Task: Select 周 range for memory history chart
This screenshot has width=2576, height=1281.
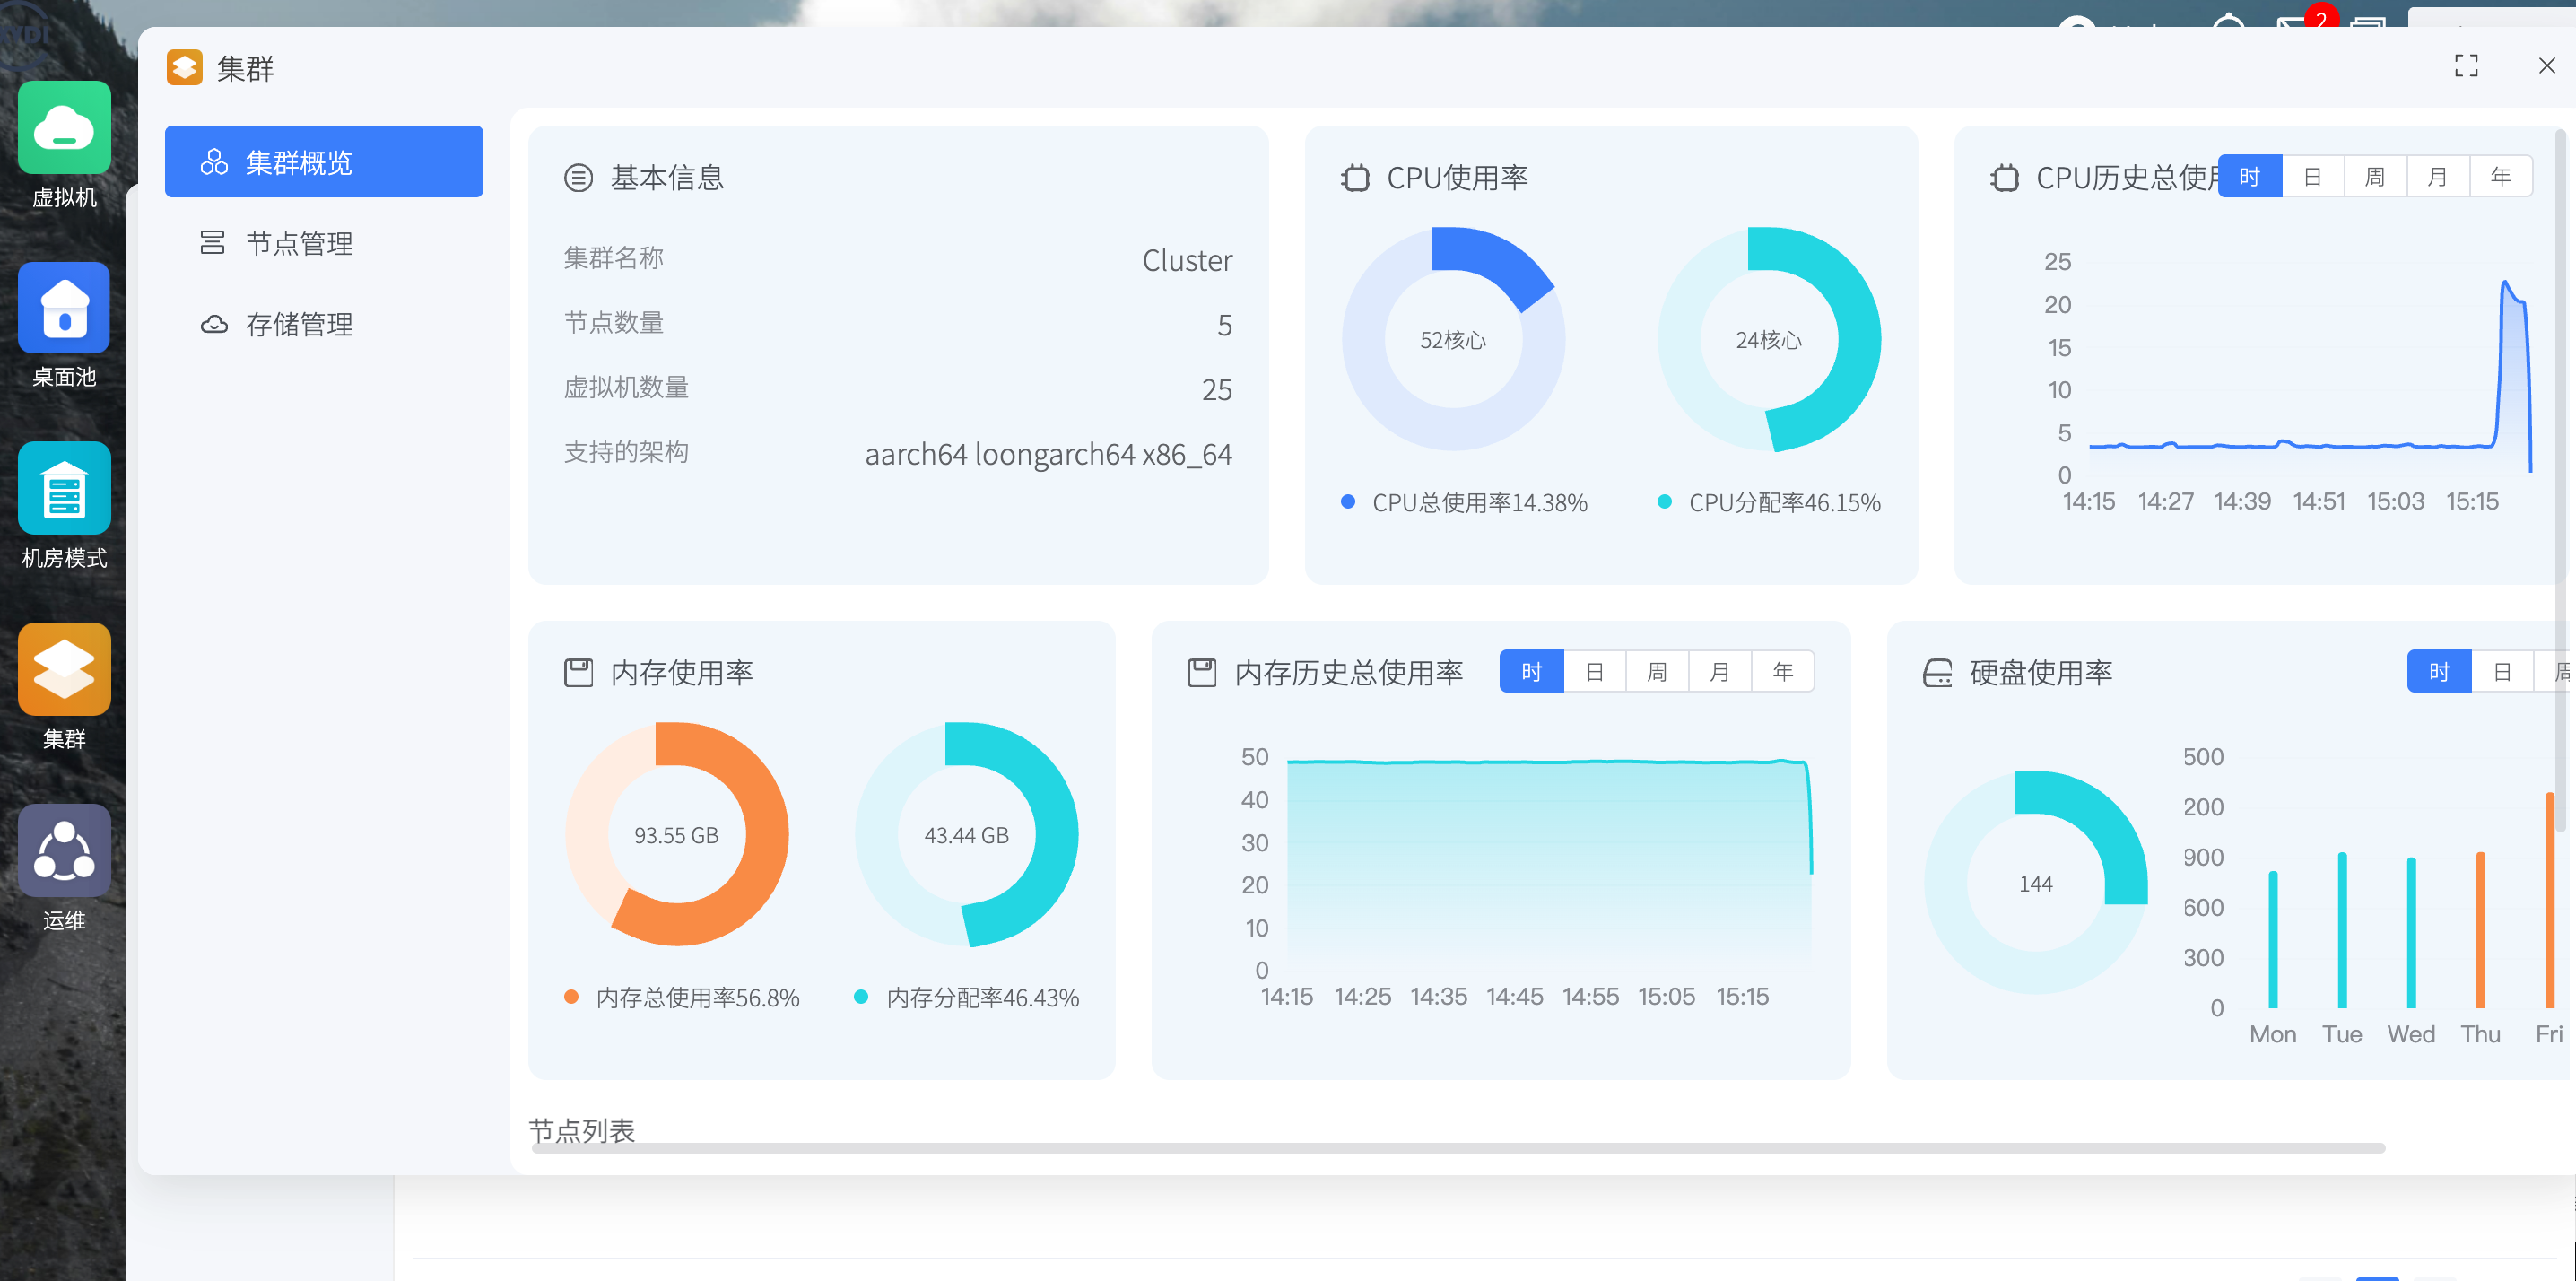Action: [1658, 672]
